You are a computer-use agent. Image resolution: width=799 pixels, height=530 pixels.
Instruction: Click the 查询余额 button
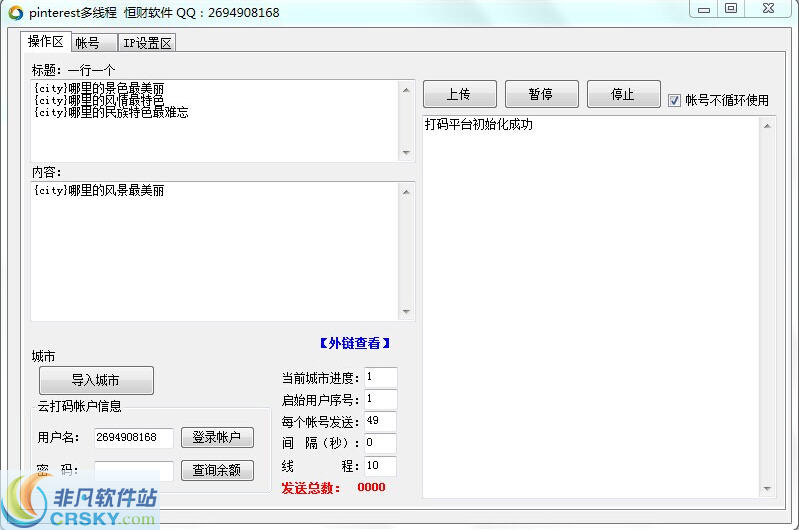click(x=217, y=470)
